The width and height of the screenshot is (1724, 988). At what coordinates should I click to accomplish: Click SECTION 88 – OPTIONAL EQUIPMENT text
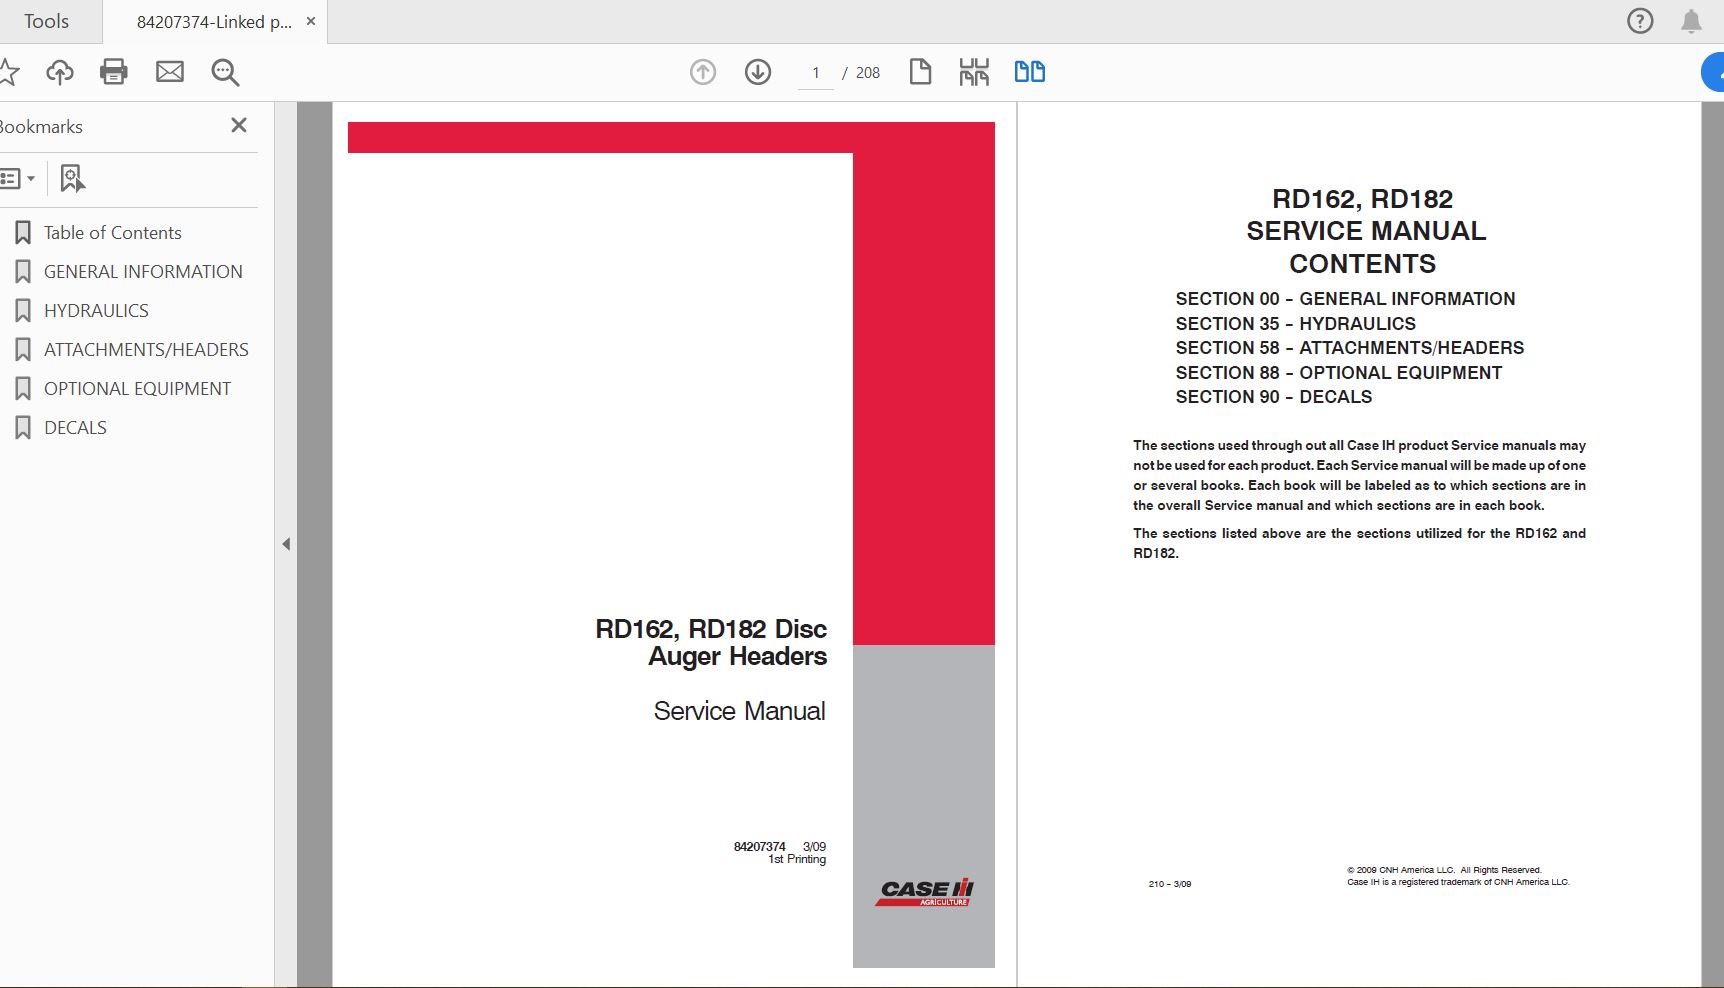(x=1338, y=372)
